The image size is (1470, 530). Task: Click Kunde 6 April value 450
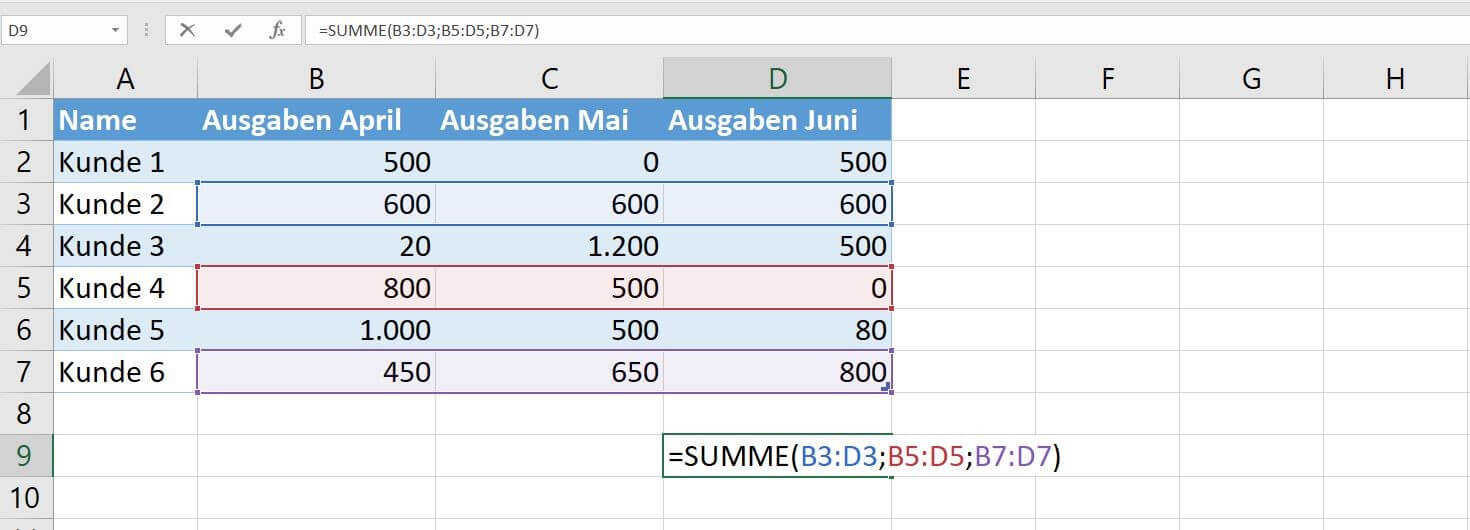coord(316,372)
